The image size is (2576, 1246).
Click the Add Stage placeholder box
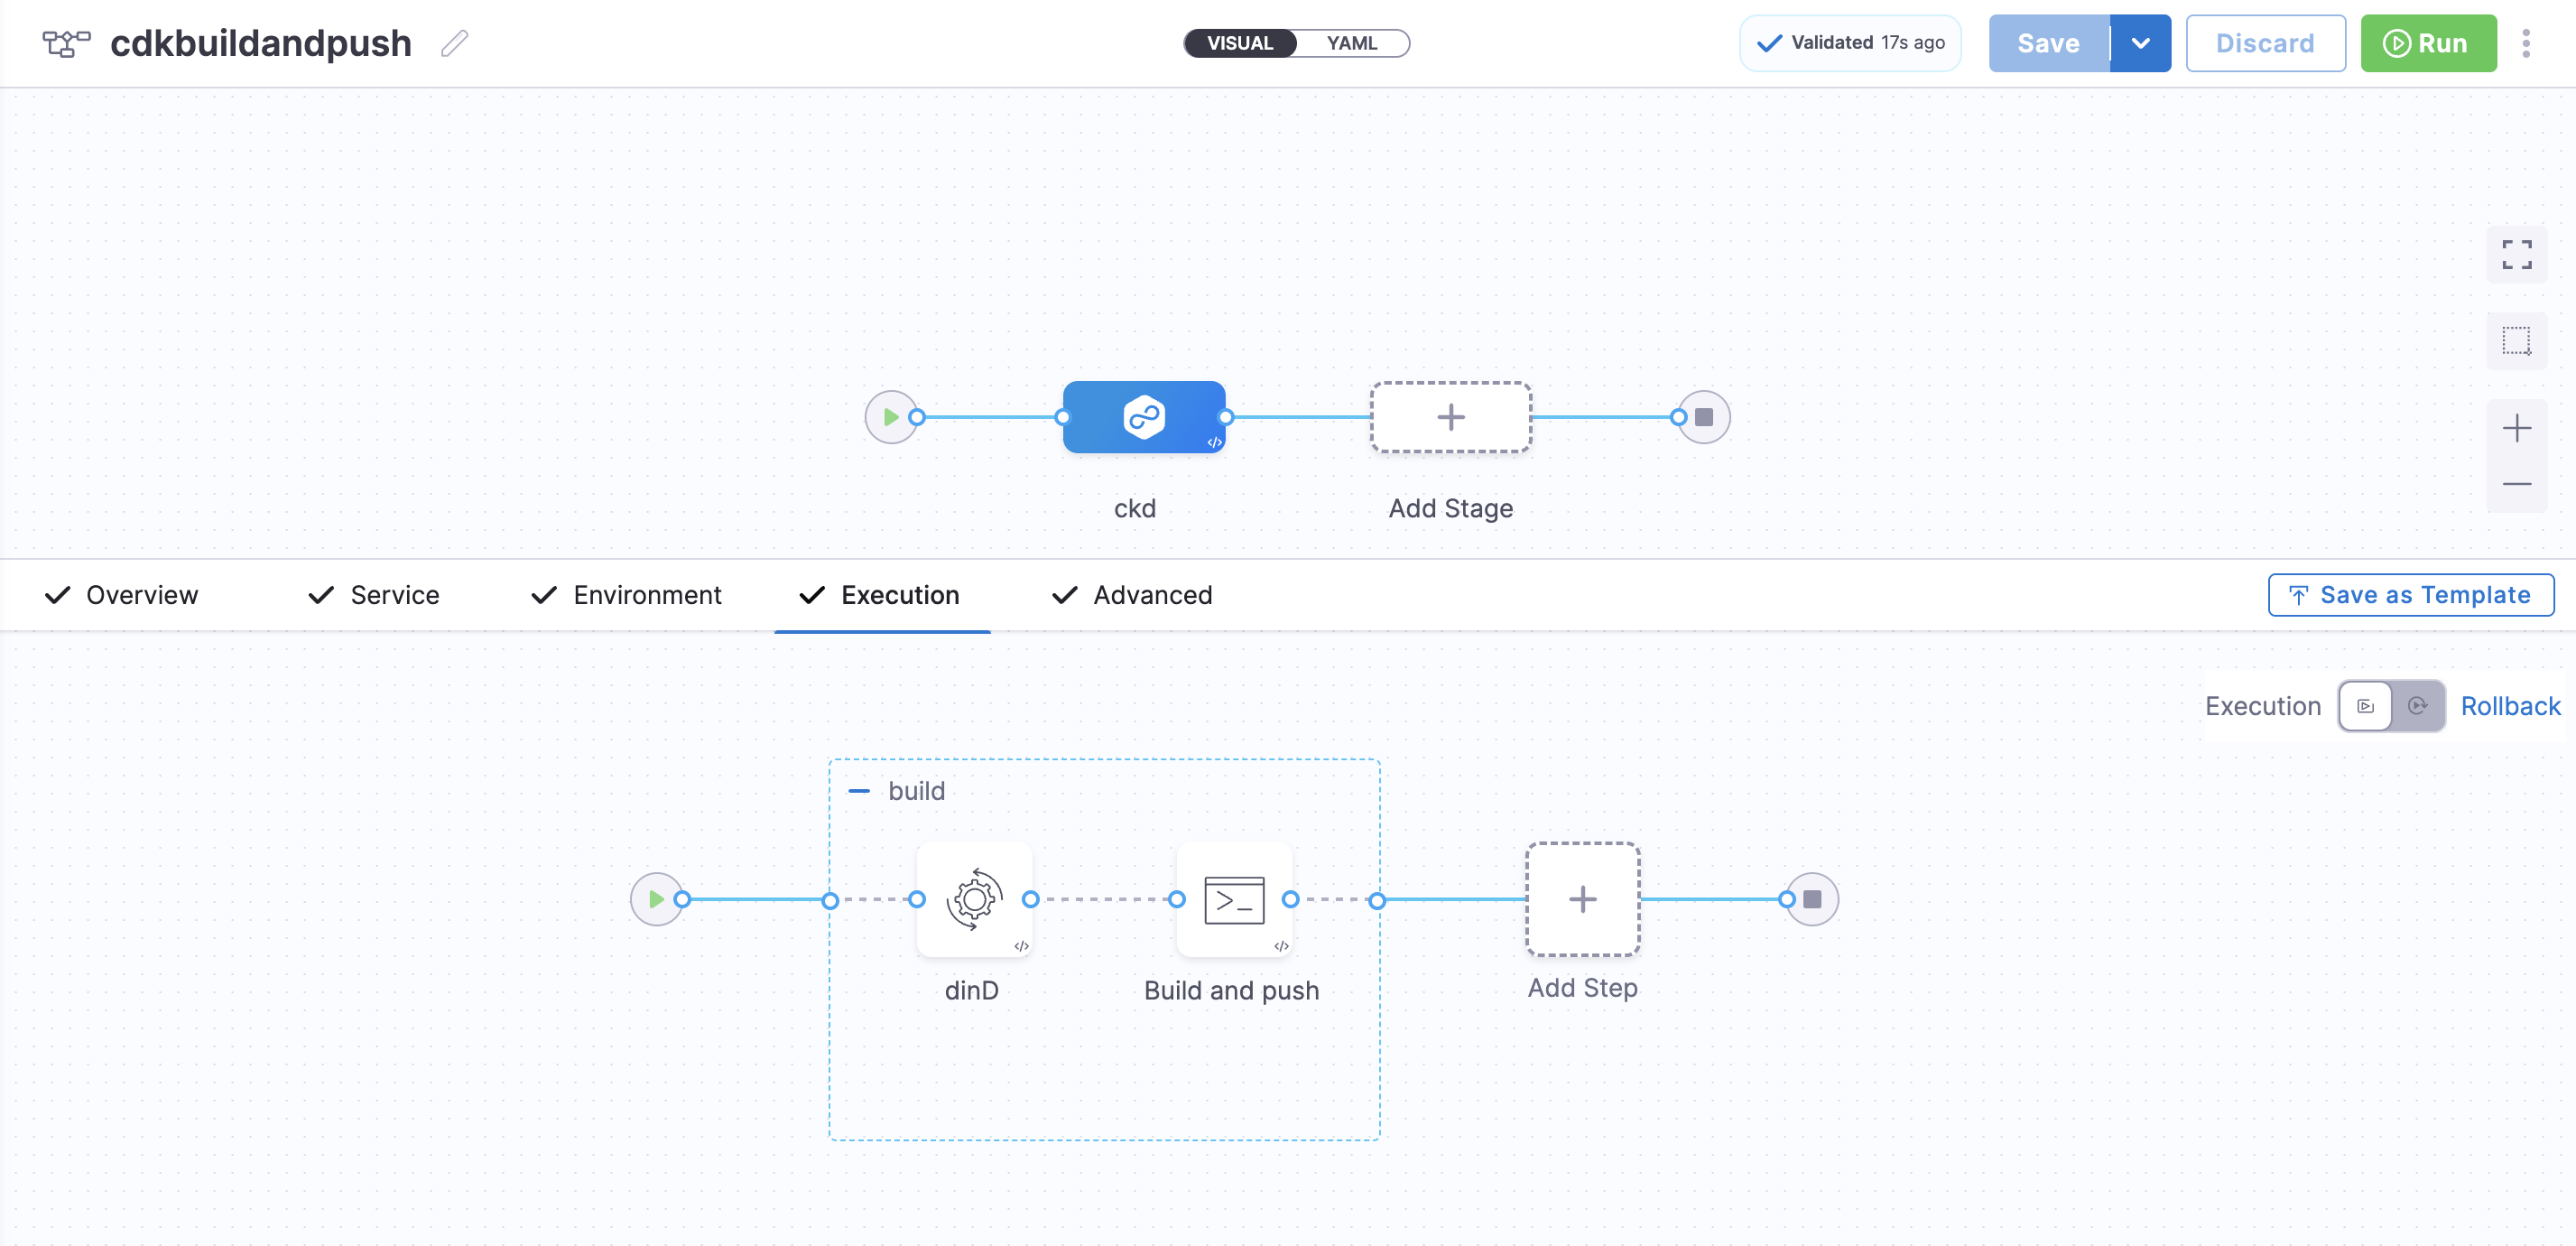point(1450,417)
